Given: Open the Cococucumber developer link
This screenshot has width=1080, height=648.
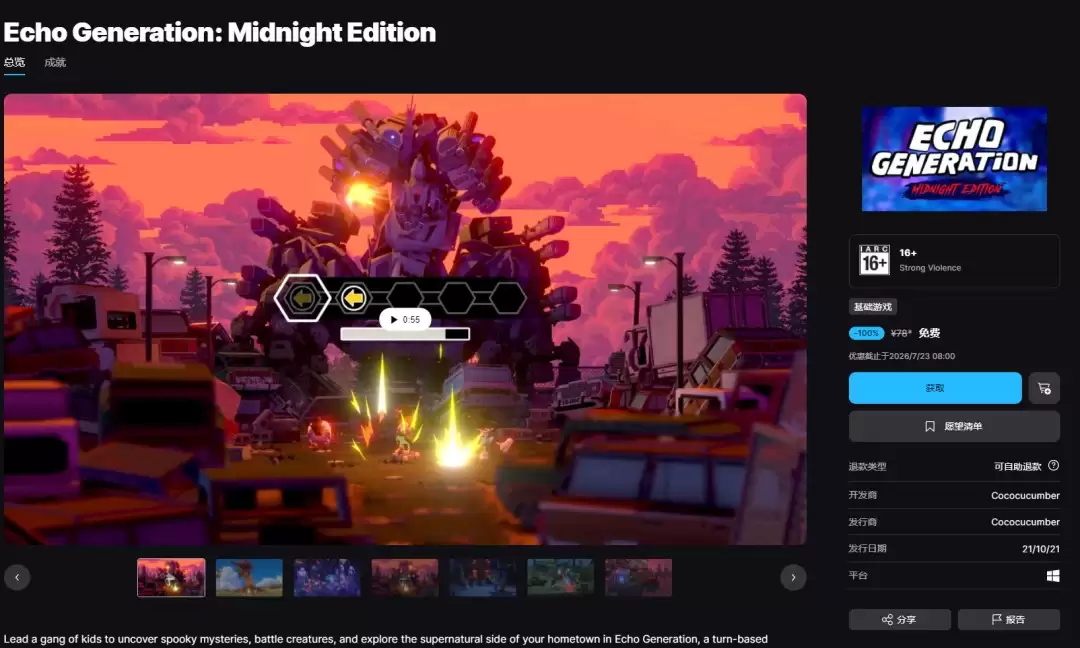Looking at the screenshot, I should point(1025,495).
